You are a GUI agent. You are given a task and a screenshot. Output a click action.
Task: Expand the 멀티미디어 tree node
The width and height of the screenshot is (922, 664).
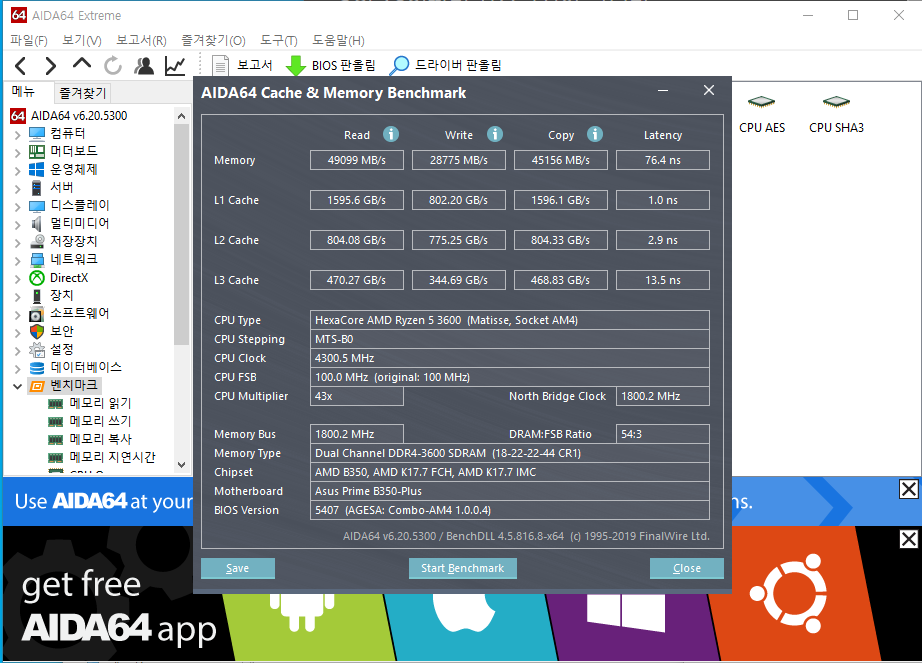click(x=18, y=225)
